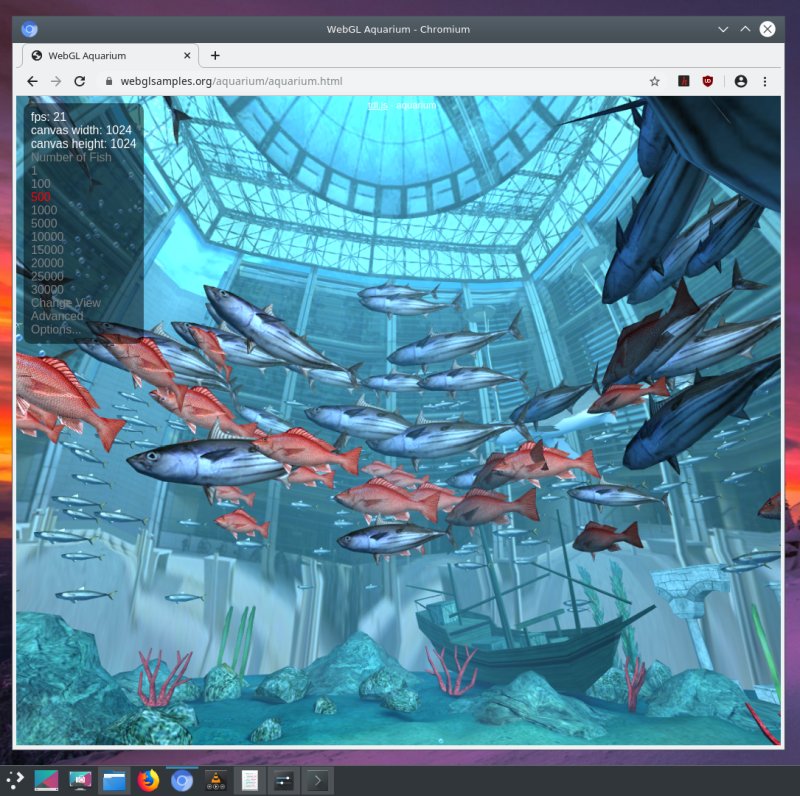This screenshot has width=800, height=796.
Task: Open the Chrome three-dot menu
Action: 765,81
